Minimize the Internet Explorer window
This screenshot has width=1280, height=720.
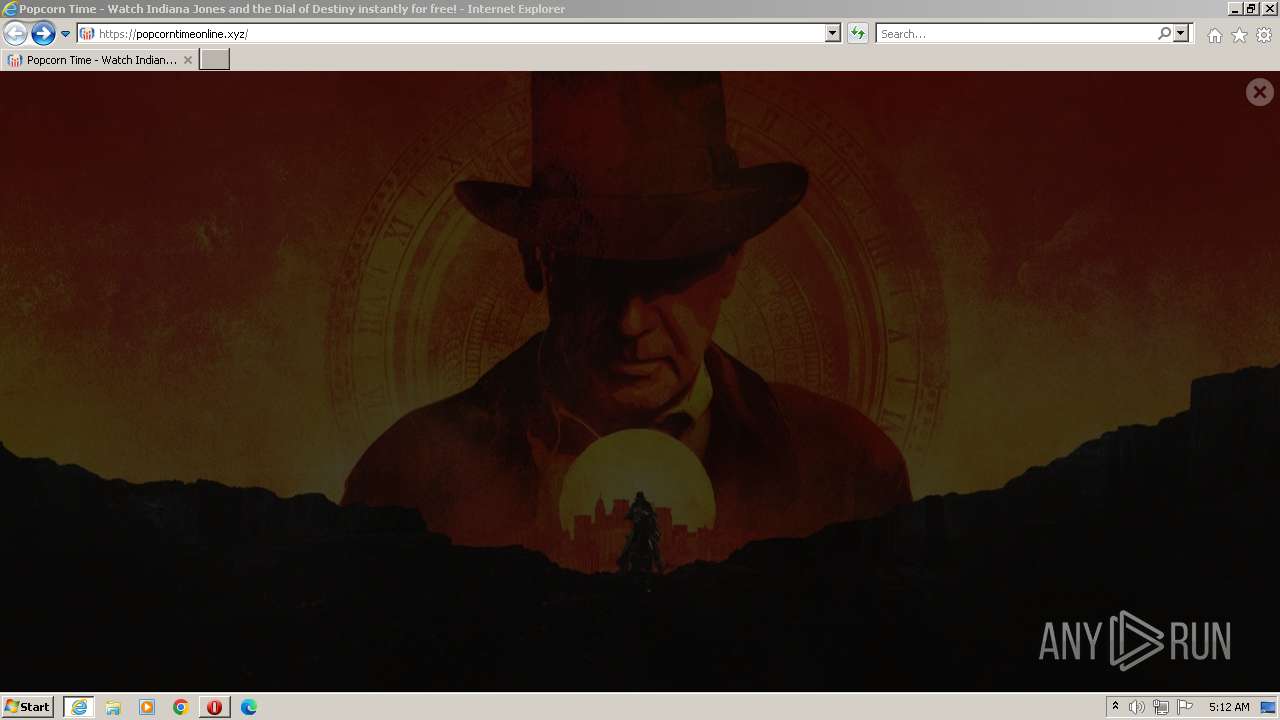(1236, 8)
